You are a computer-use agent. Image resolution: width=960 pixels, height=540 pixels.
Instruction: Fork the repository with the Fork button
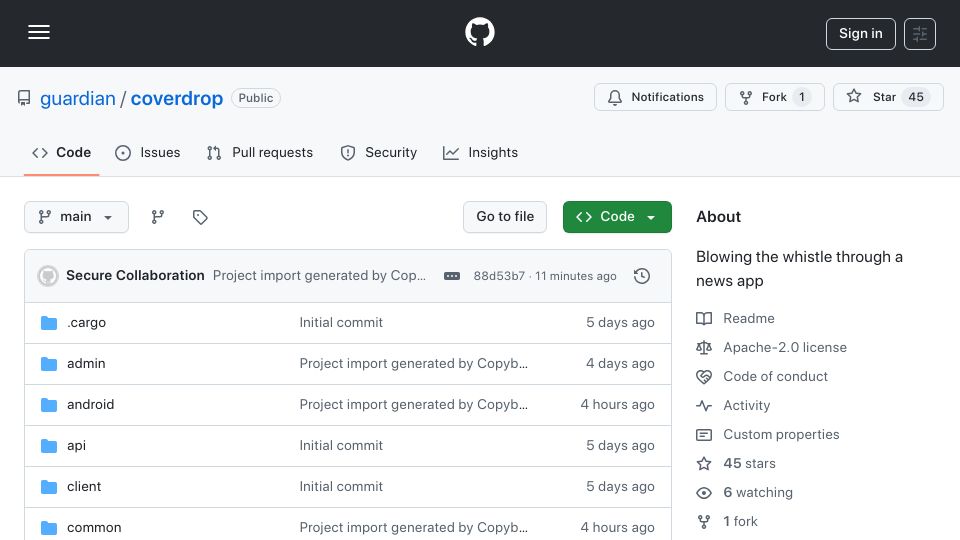click(774, 97)
